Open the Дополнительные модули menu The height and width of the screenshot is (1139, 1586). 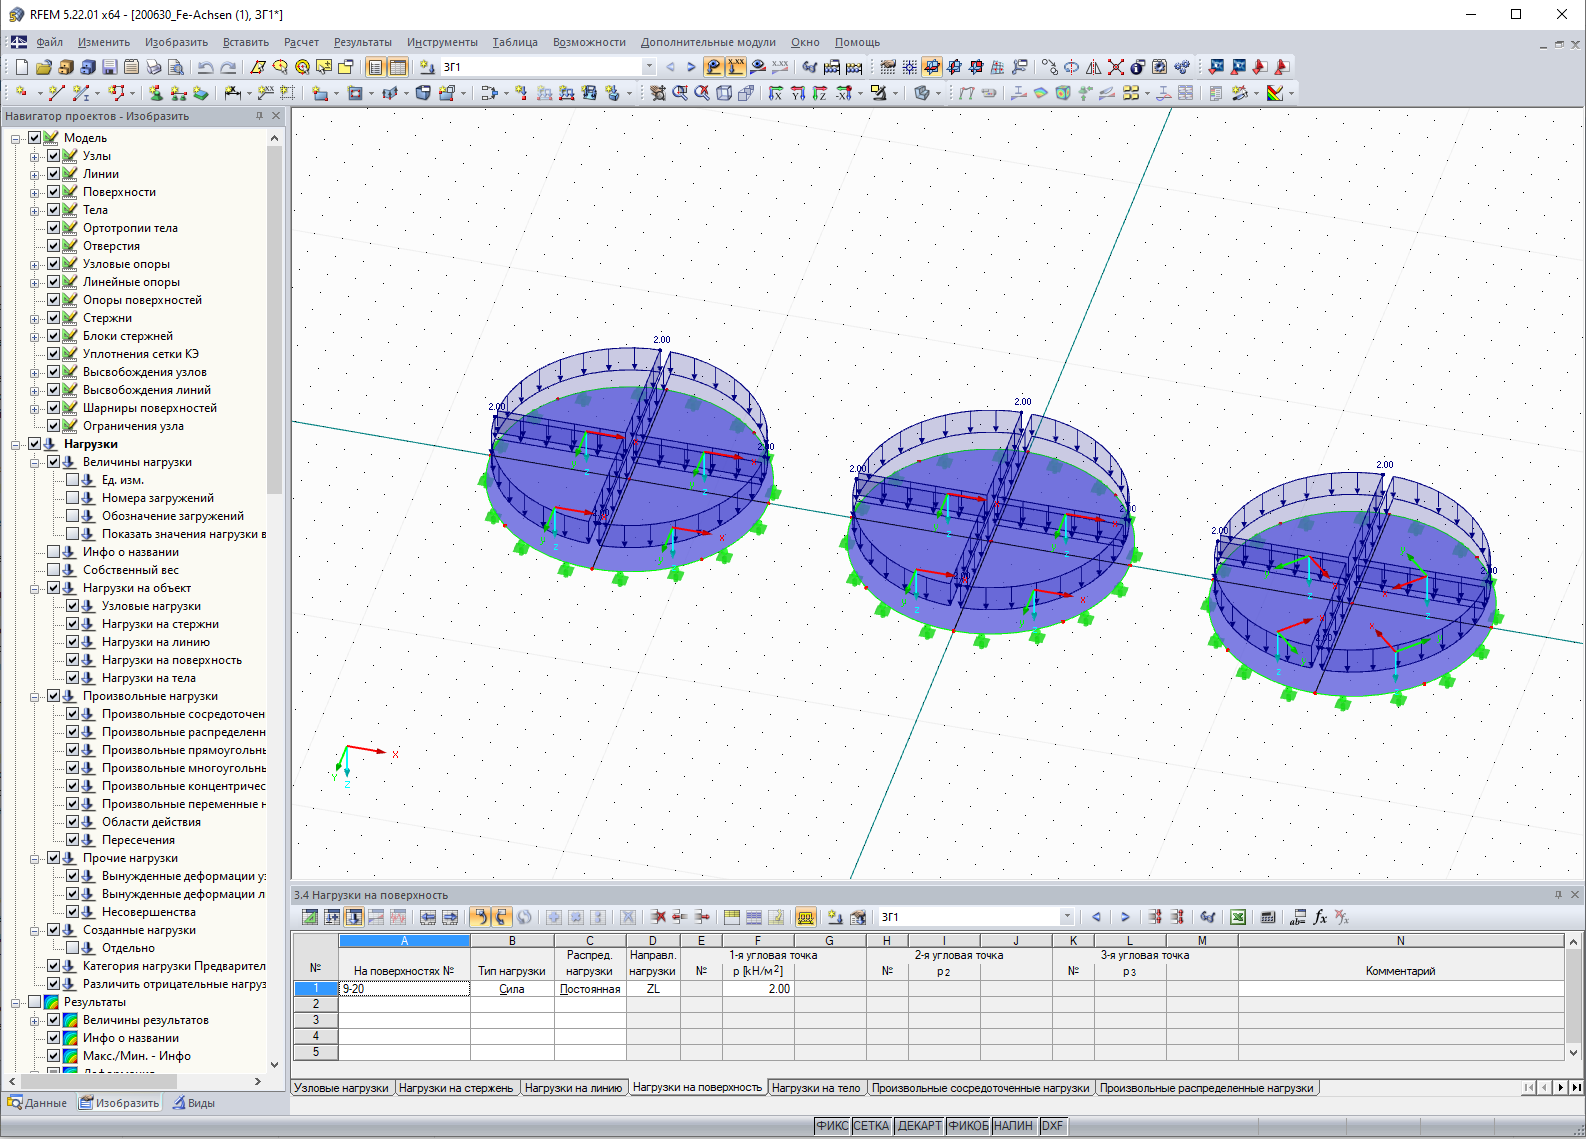[708, 42]
